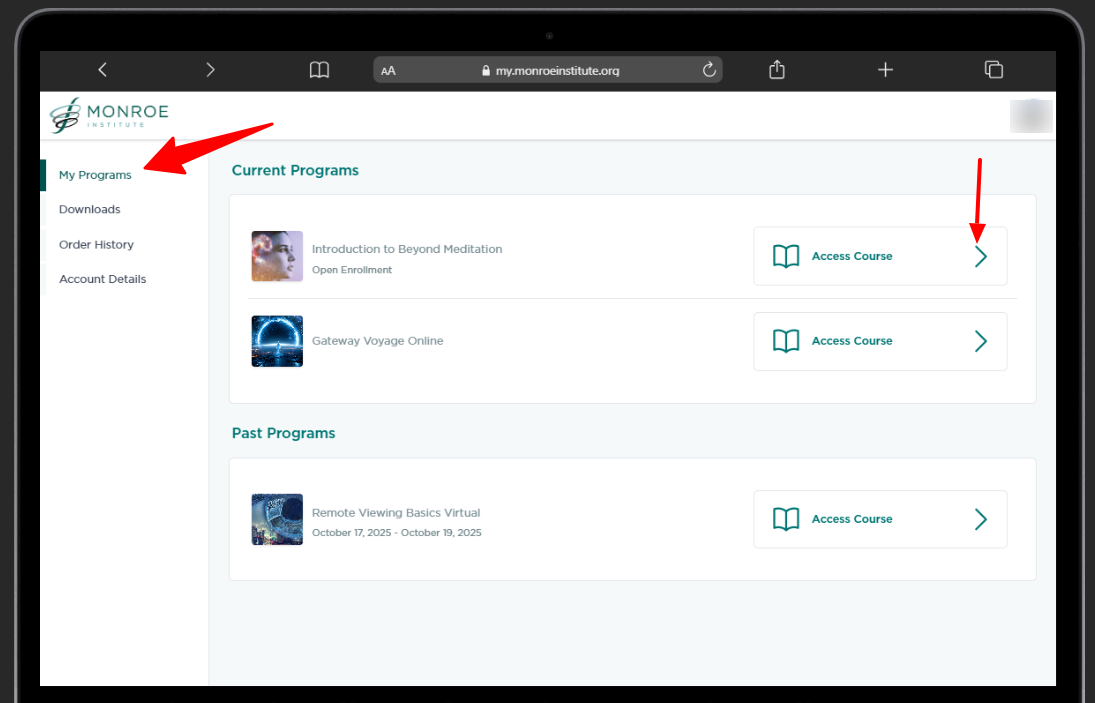Click chevron for Remote Viewing Basics Virtual course

(x=980, y=519)
